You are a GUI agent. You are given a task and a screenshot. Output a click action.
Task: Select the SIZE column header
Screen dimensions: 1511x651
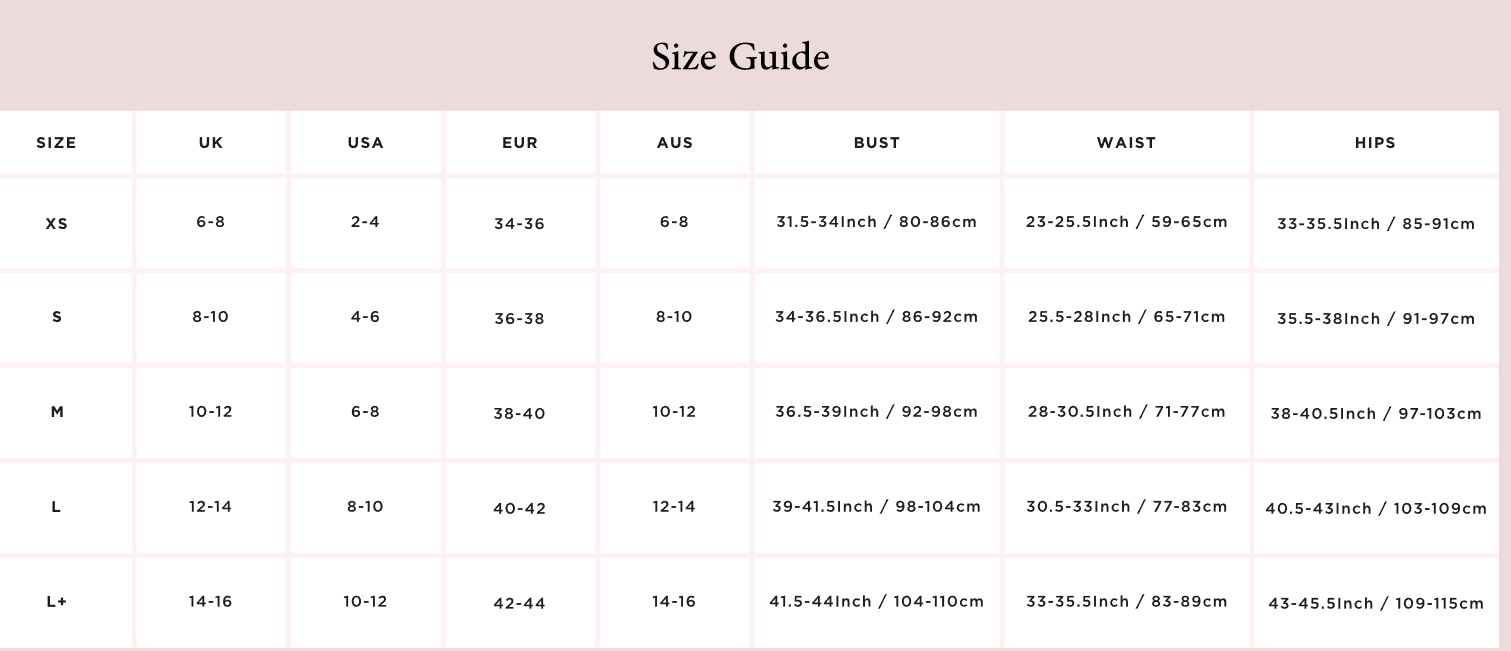click(57, 143)
